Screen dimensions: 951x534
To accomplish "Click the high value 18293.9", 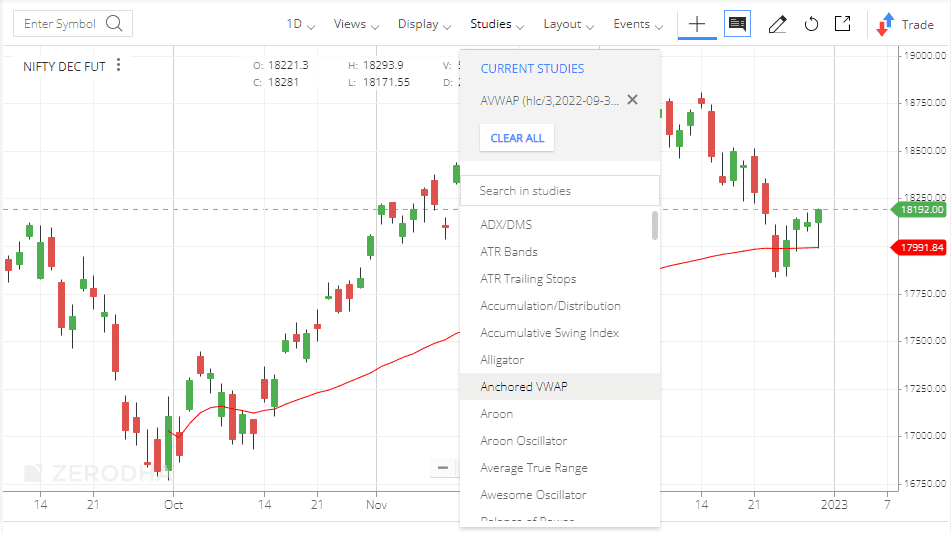I will tap(383, 65).
